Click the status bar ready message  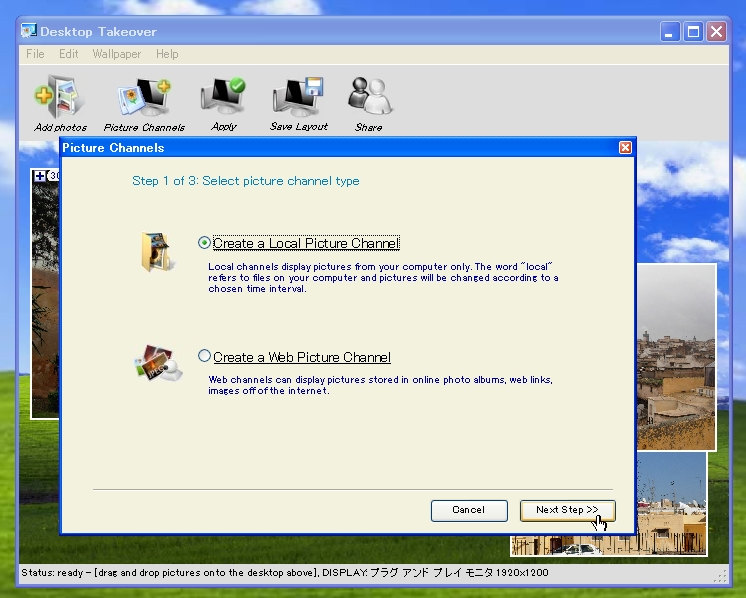pyautogui.click(x=285, y=572)
